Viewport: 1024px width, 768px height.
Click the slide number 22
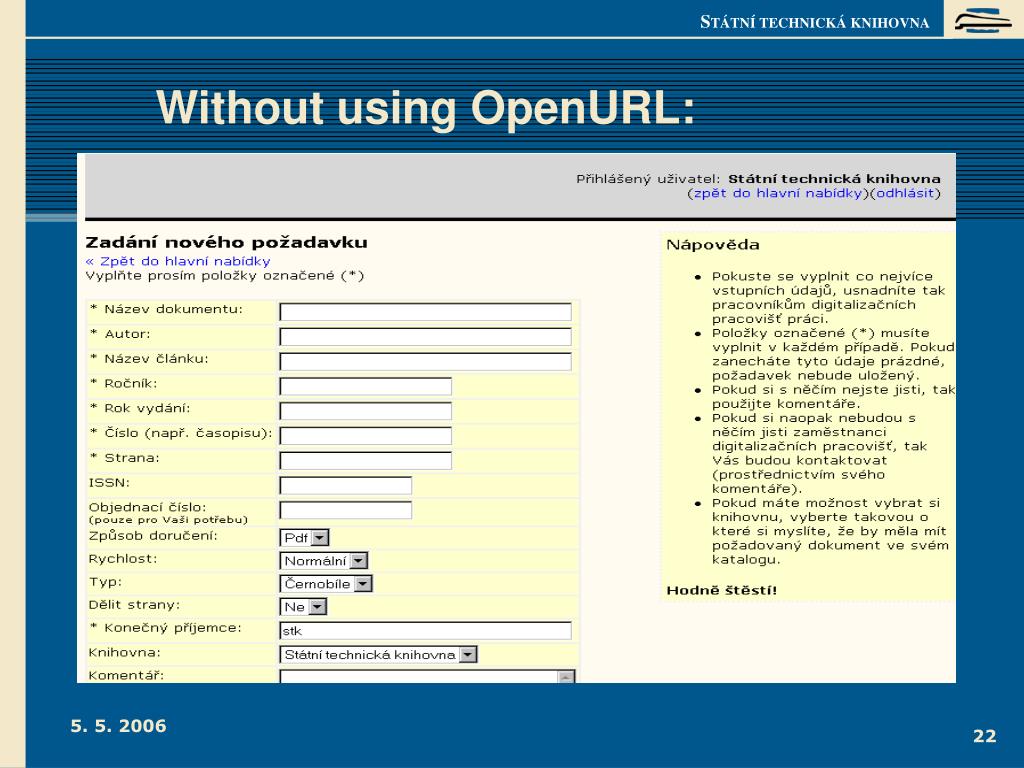click(984, 736)
